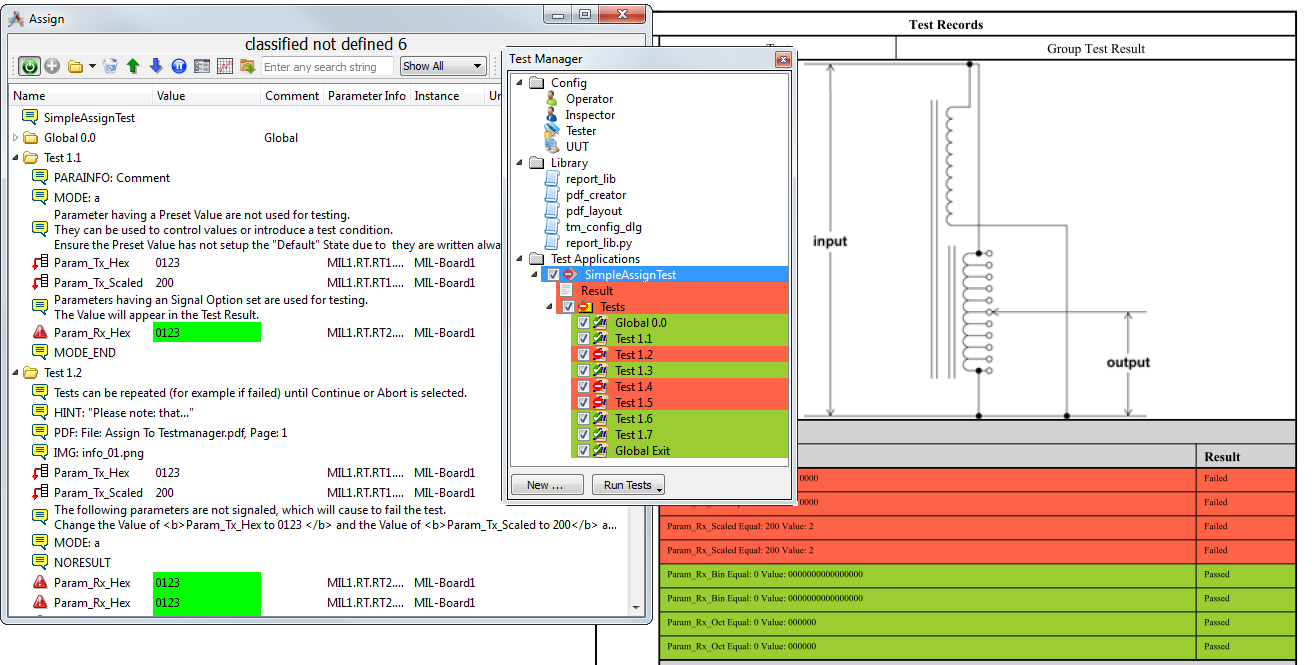Click the New button in Test Manager
The height and width of the screenshot is (665, 1314).
point(546,484)
